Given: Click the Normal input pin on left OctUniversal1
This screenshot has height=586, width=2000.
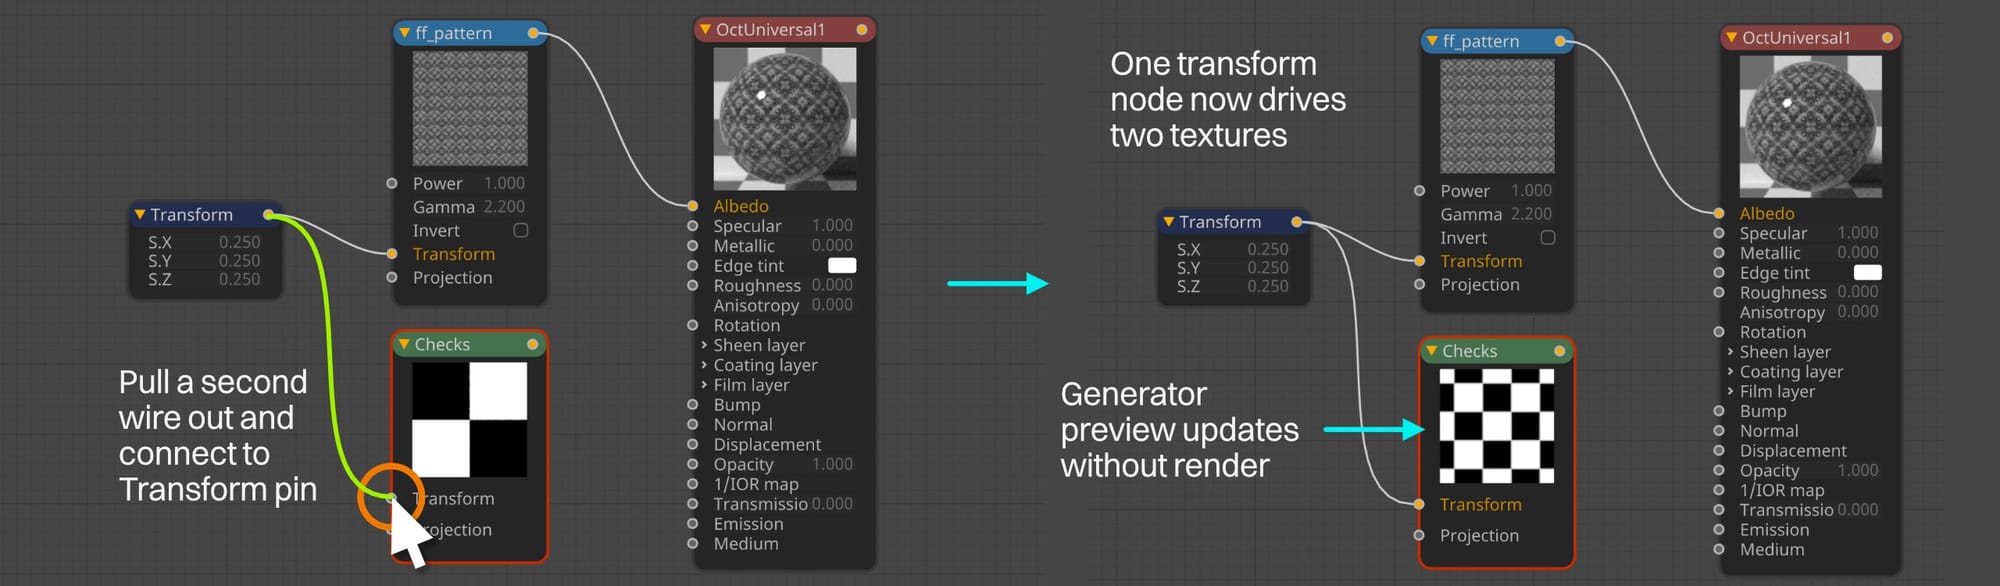Looking at the screenshot, I should click(692, 424).
